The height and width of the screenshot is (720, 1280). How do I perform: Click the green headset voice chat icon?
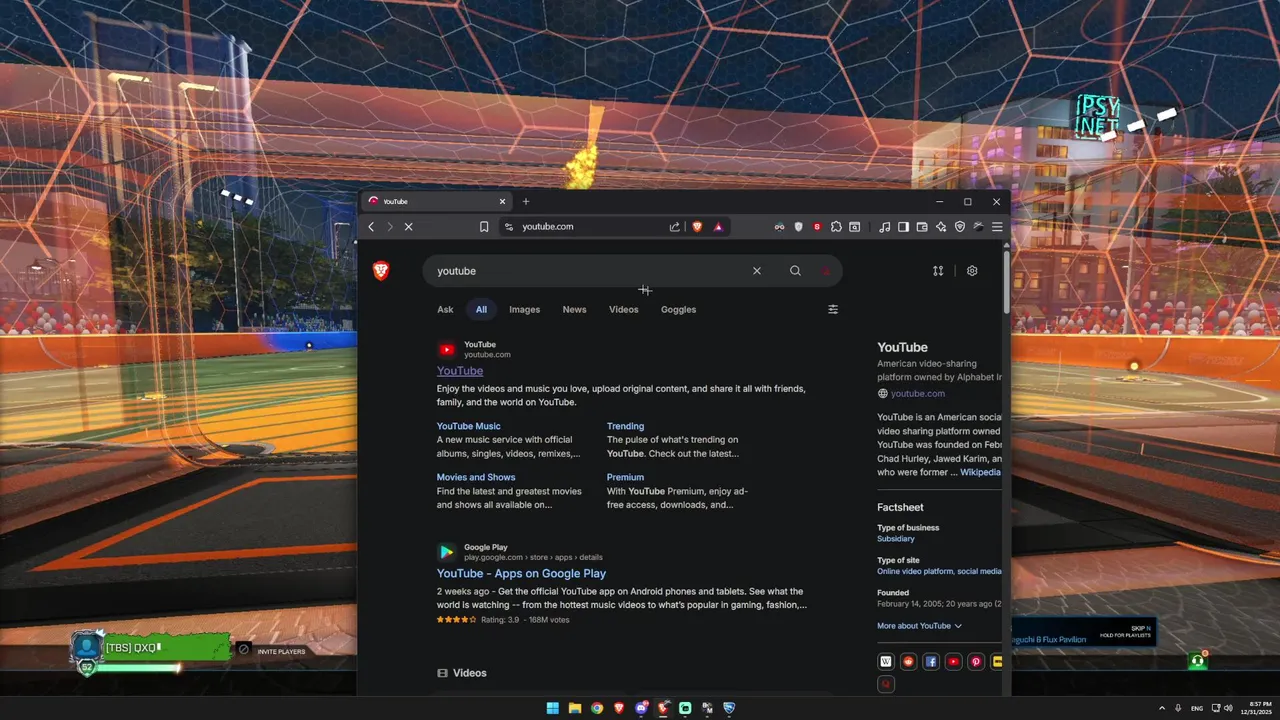(1197, 661)
